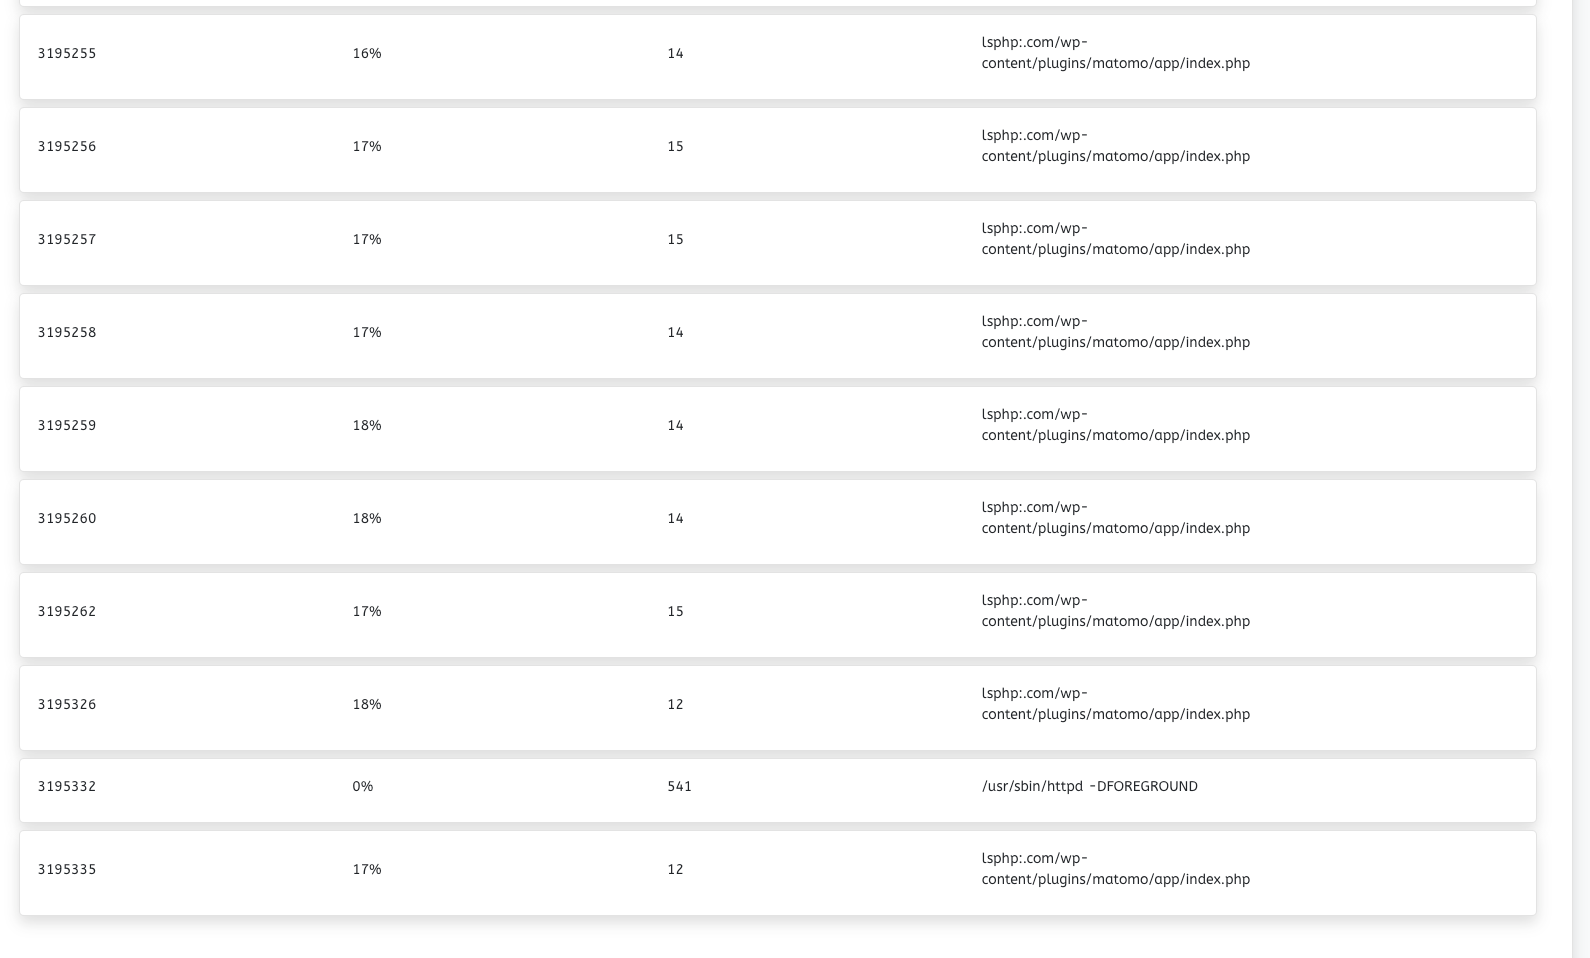Click lsphp command text of process 3195326
The image size is (1590, 958).
[1115, 704]
